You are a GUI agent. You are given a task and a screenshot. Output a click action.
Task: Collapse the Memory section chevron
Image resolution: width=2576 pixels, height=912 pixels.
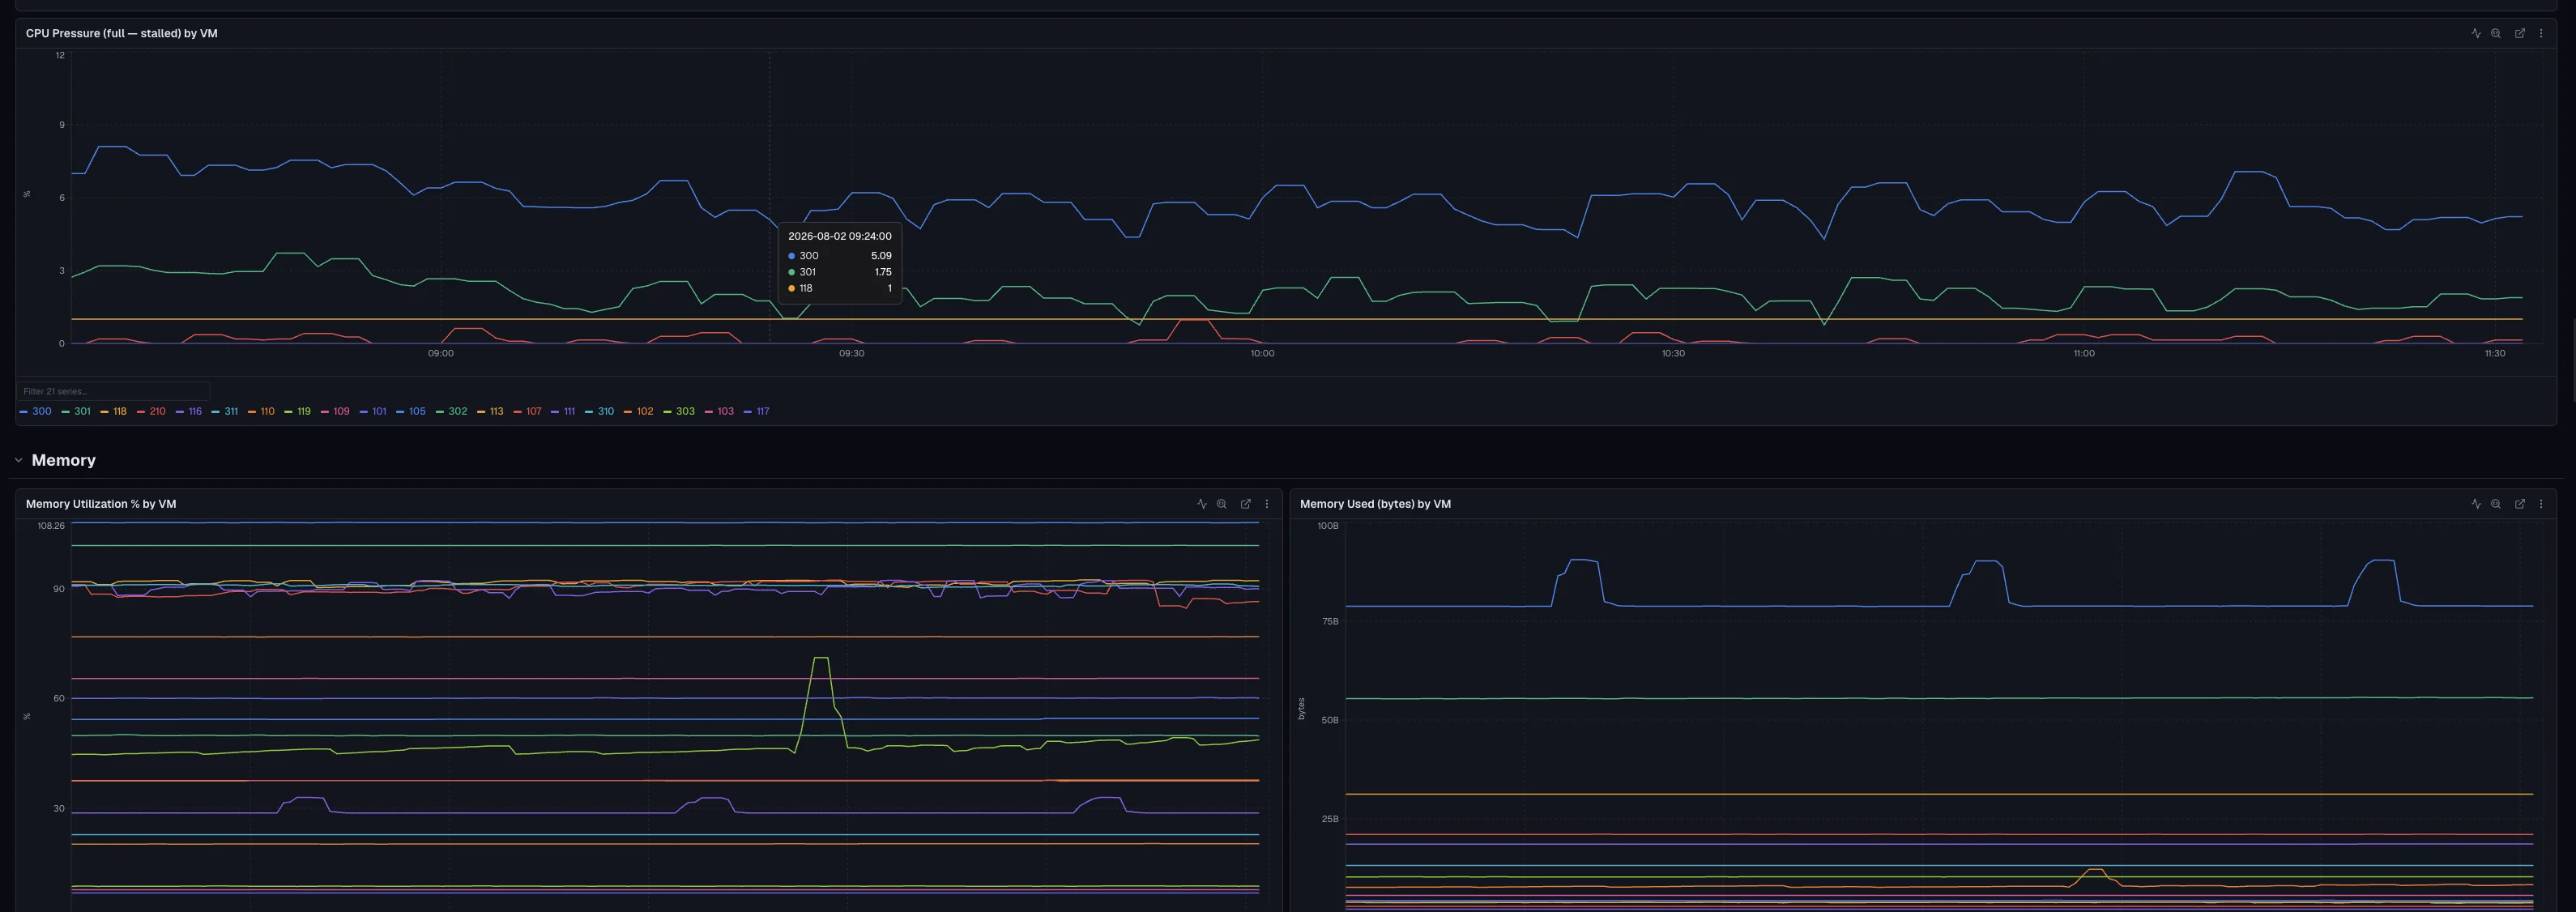pos(19,460)
